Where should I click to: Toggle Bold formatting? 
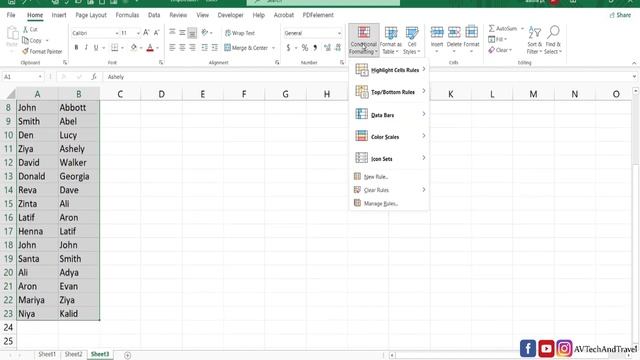pyautogui.click(x=76, y=48)
